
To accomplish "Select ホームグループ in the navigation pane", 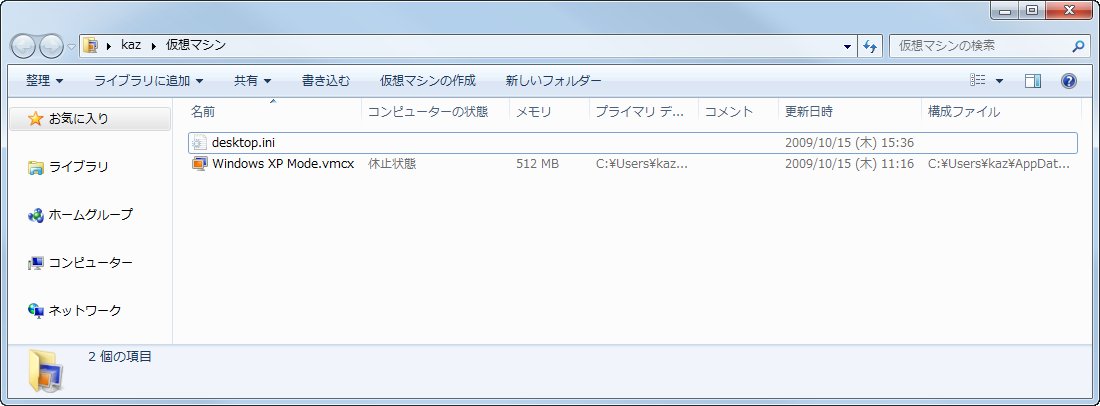I will click(x=90, y=215).
